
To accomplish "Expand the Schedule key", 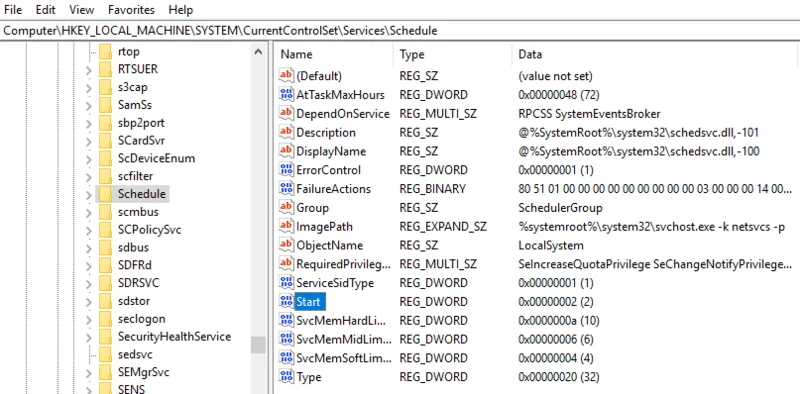I will (89, 194).
